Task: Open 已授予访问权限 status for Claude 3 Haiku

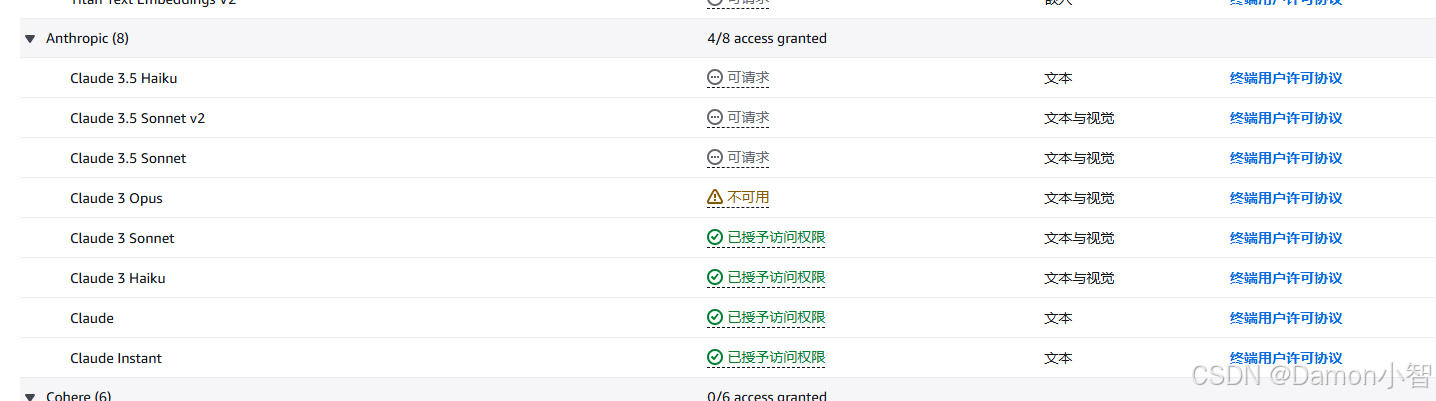Action: pos(776,277)
